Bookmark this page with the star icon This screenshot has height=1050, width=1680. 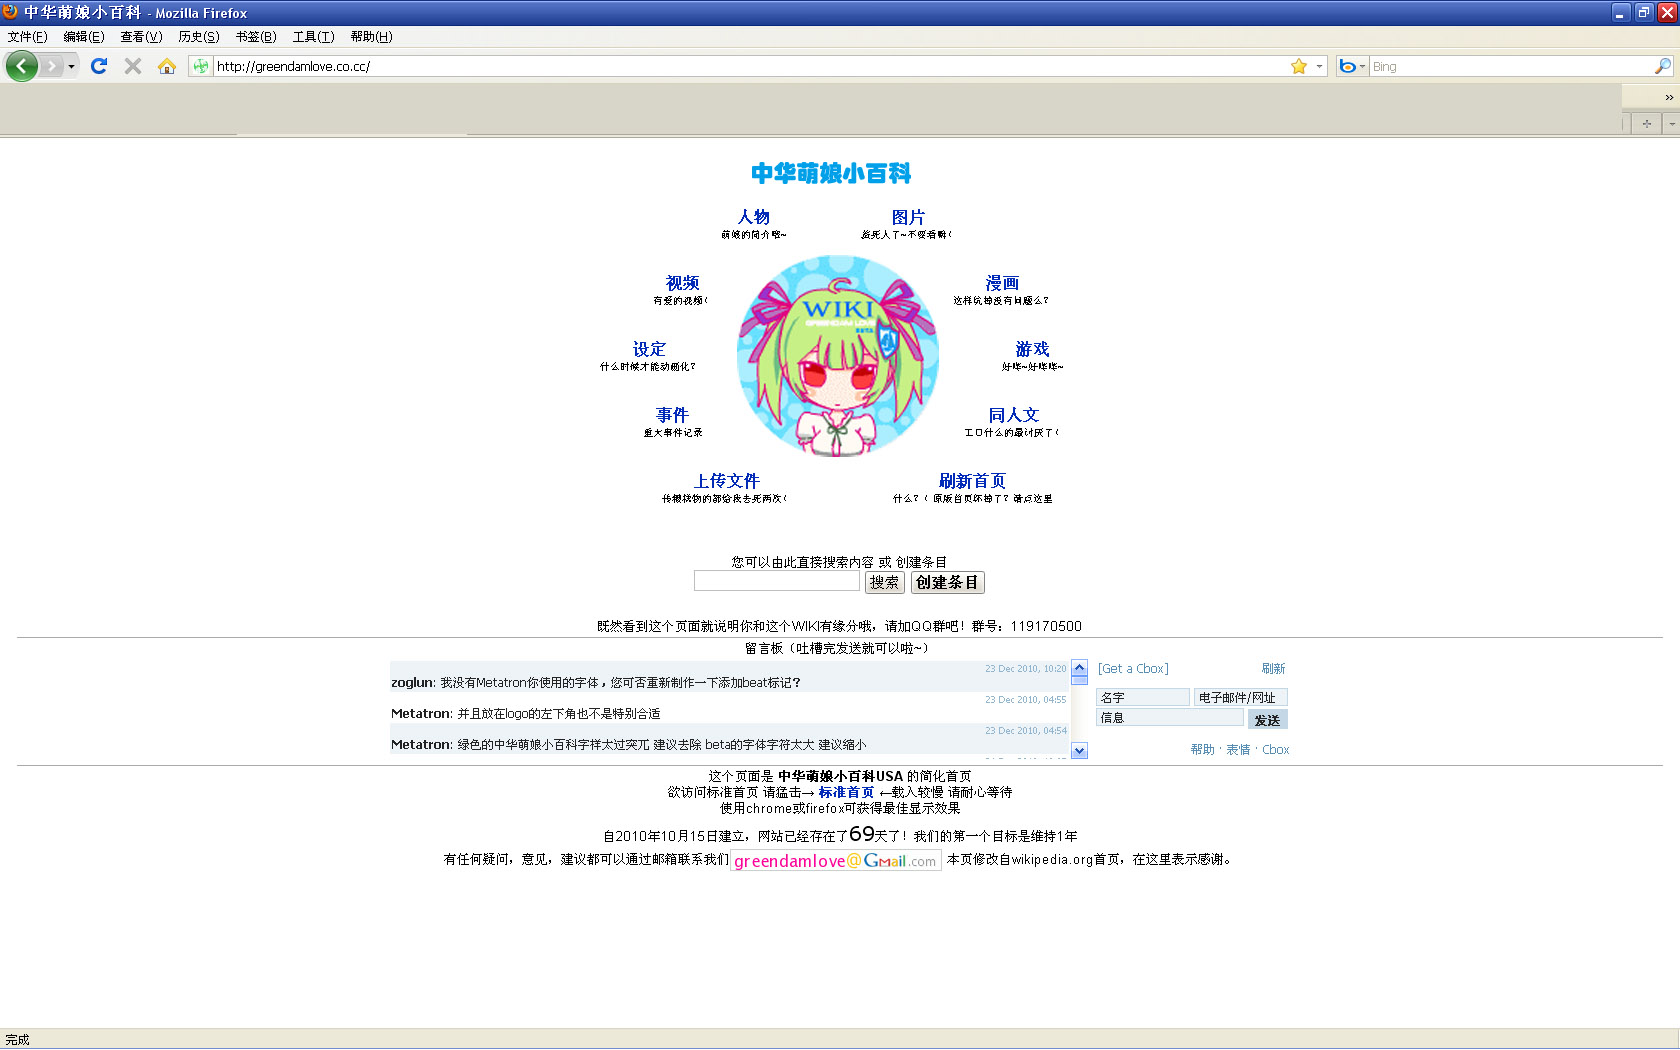(x=1299, y=66)
